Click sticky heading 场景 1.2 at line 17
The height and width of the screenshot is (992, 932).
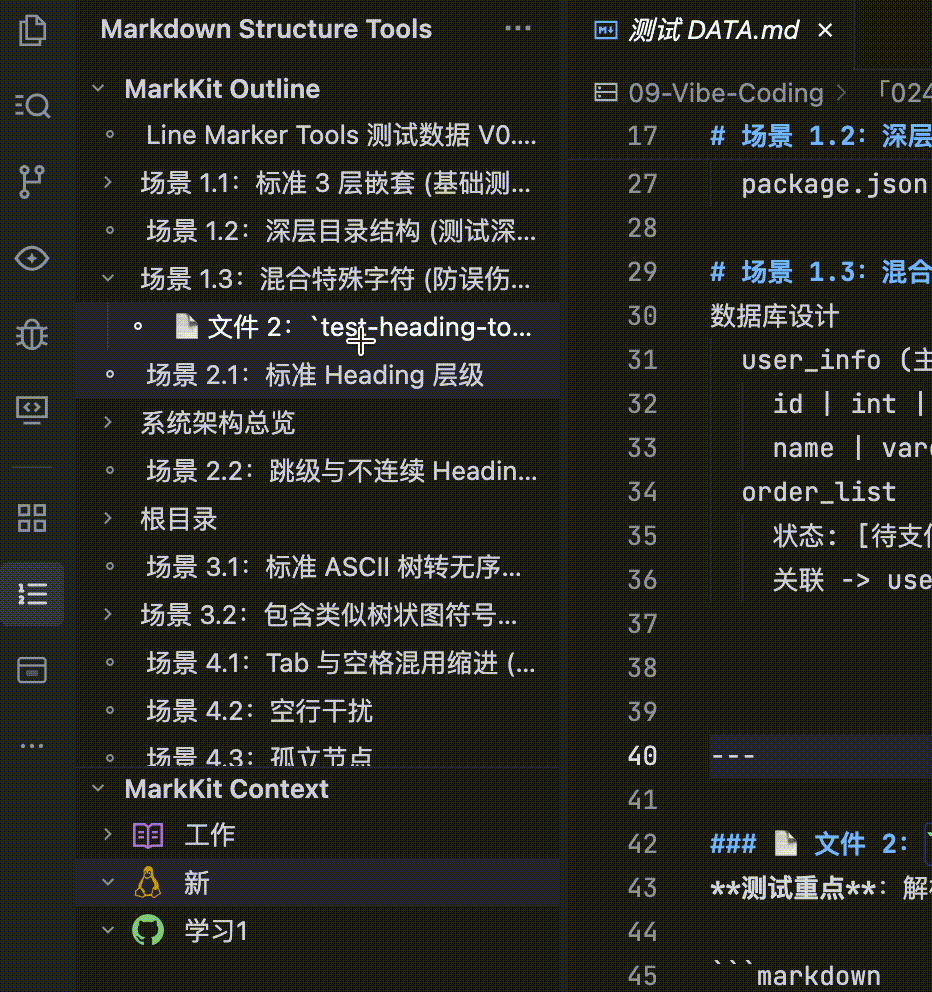pyautogui.click(x=821, y=135)
